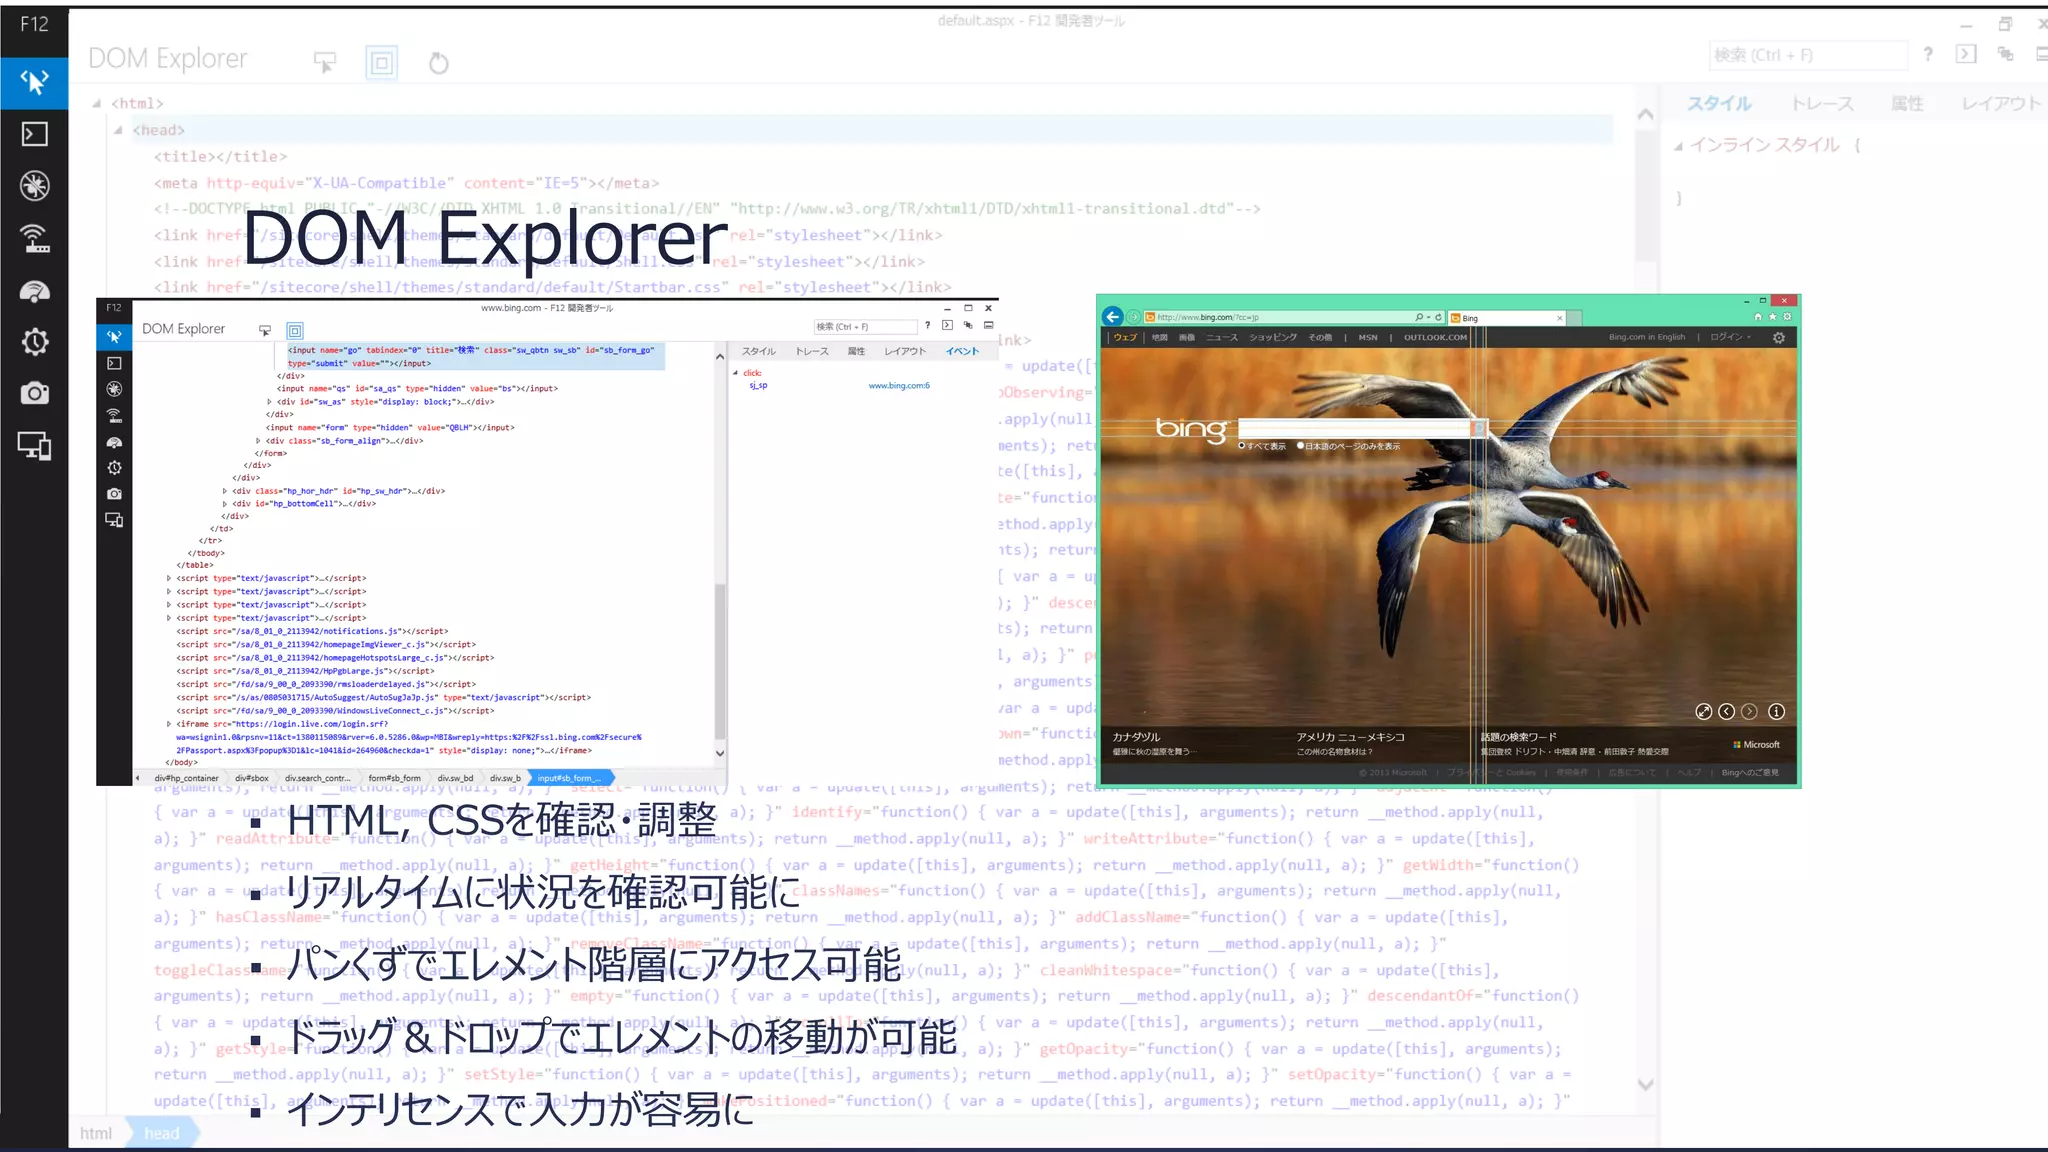Select the notifications.js script row in the inset tree

point(312,631)
